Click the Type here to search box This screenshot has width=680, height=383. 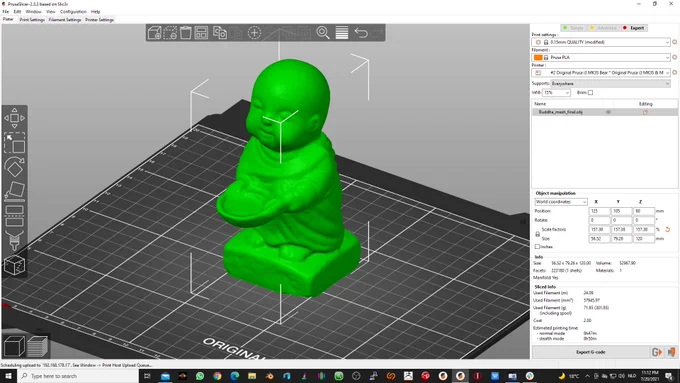point(79,376)
